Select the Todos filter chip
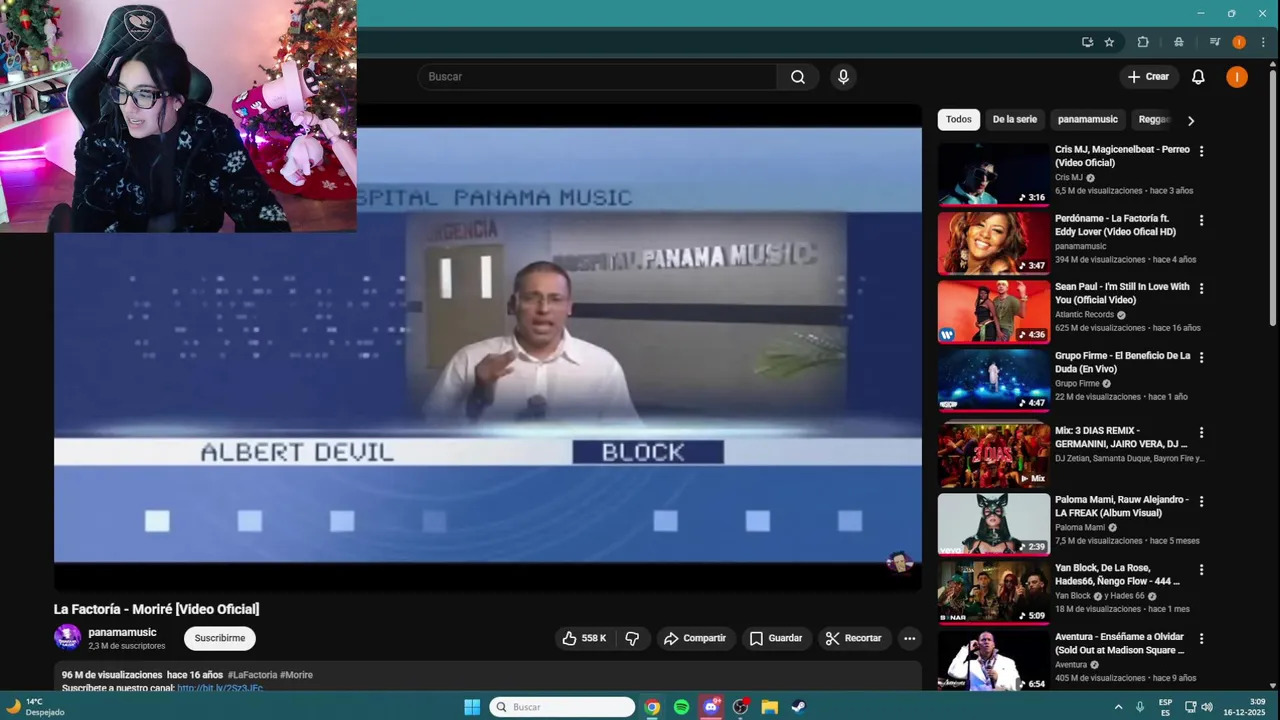The height and width of the screenshot is (720, 1280). click(x=959, y=120)
